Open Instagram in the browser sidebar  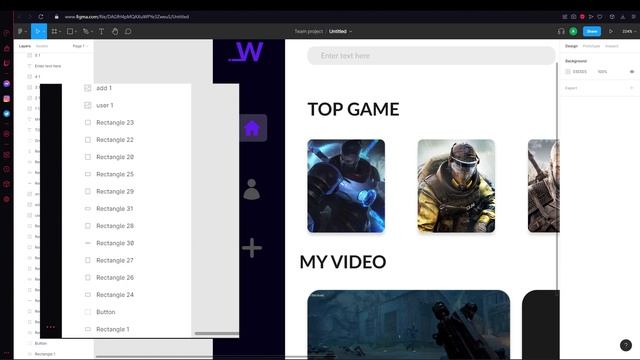(x=7, y=99)
